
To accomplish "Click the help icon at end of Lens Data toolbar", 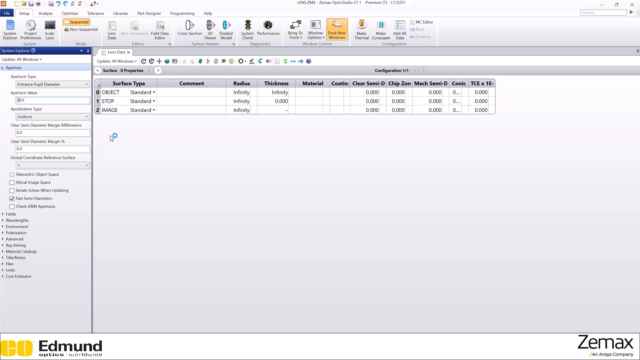I will 309,61.
